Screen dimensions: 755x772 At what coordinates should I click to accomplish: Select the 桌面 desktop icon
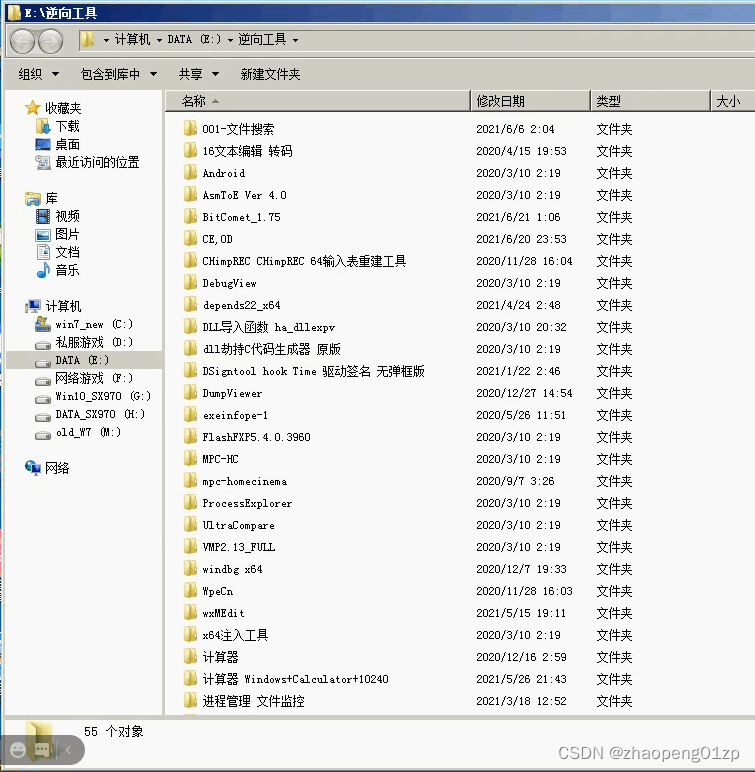(x=43, y=144)
